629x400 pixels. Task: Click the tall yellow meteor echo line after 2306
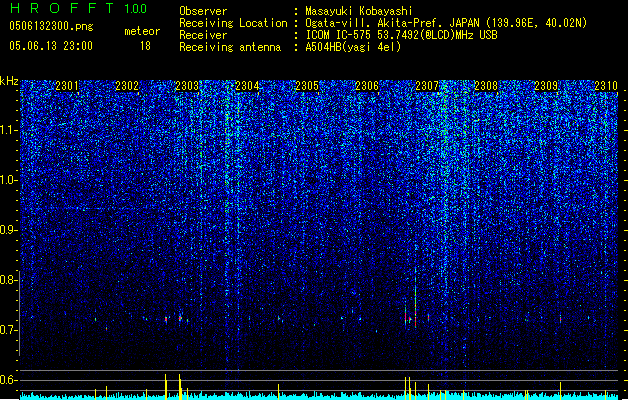pos(416,297)
